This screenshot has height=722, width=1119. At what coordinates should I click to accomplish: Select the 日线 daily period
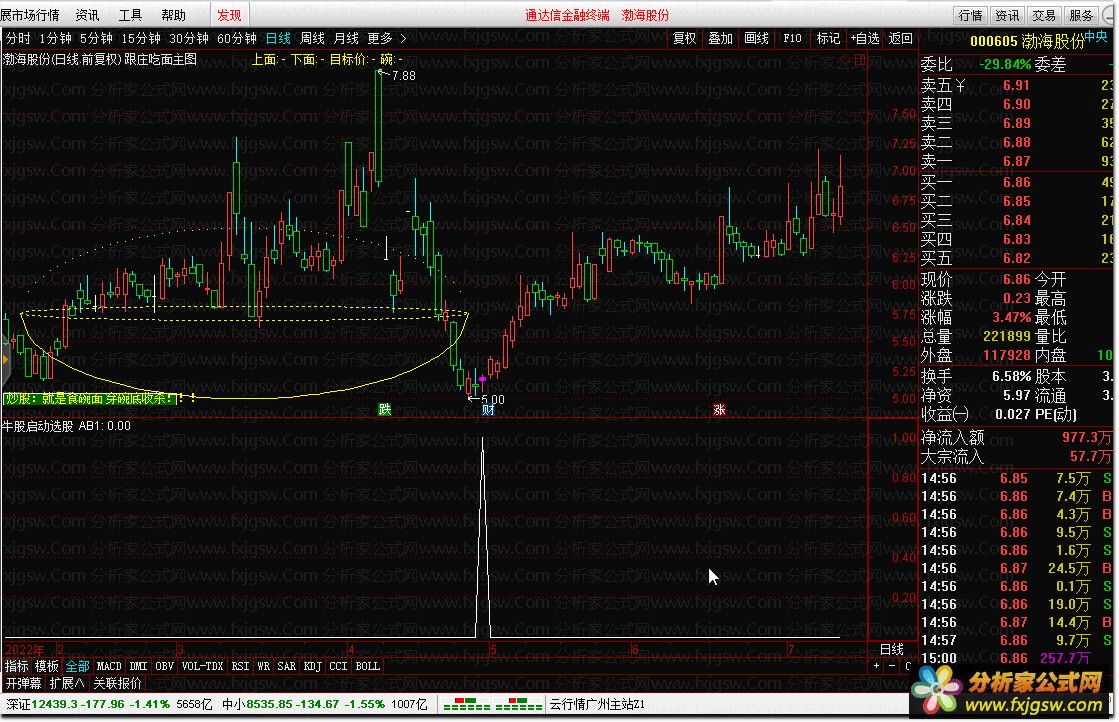(278, 39)
